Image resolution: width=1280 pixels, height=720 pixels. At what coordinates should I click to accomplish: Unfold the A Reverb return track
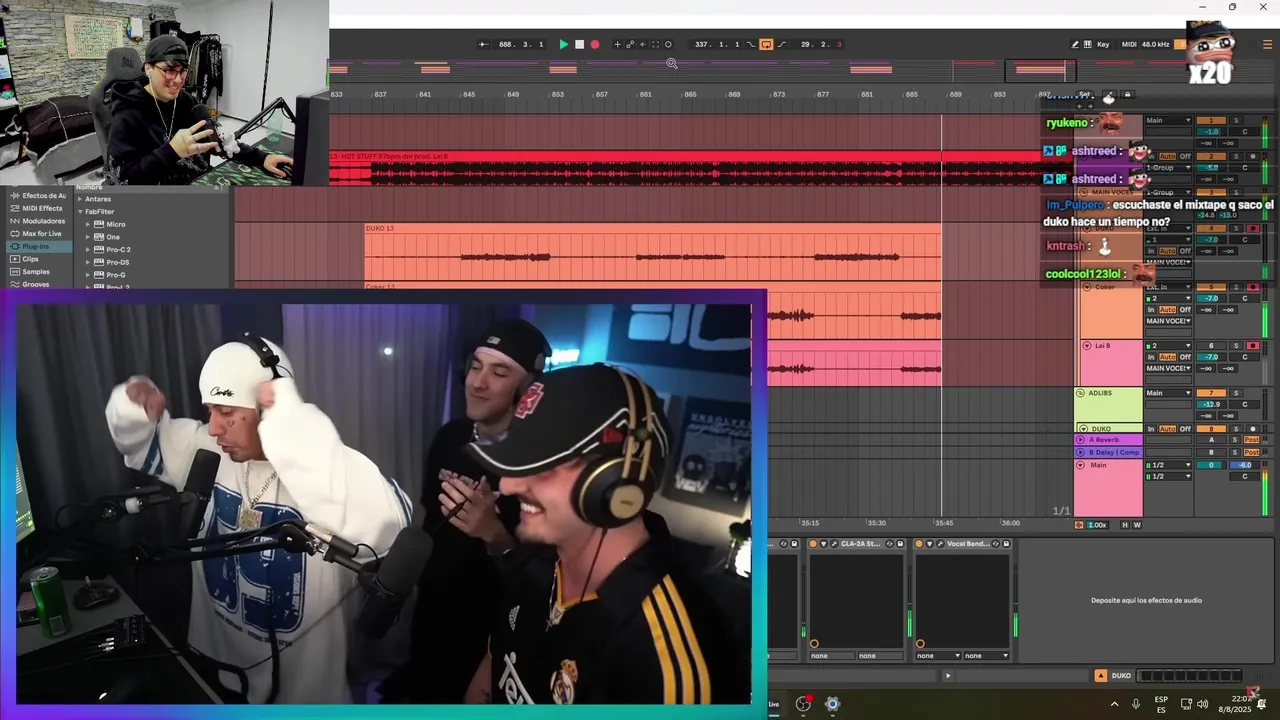point(1080,440)
